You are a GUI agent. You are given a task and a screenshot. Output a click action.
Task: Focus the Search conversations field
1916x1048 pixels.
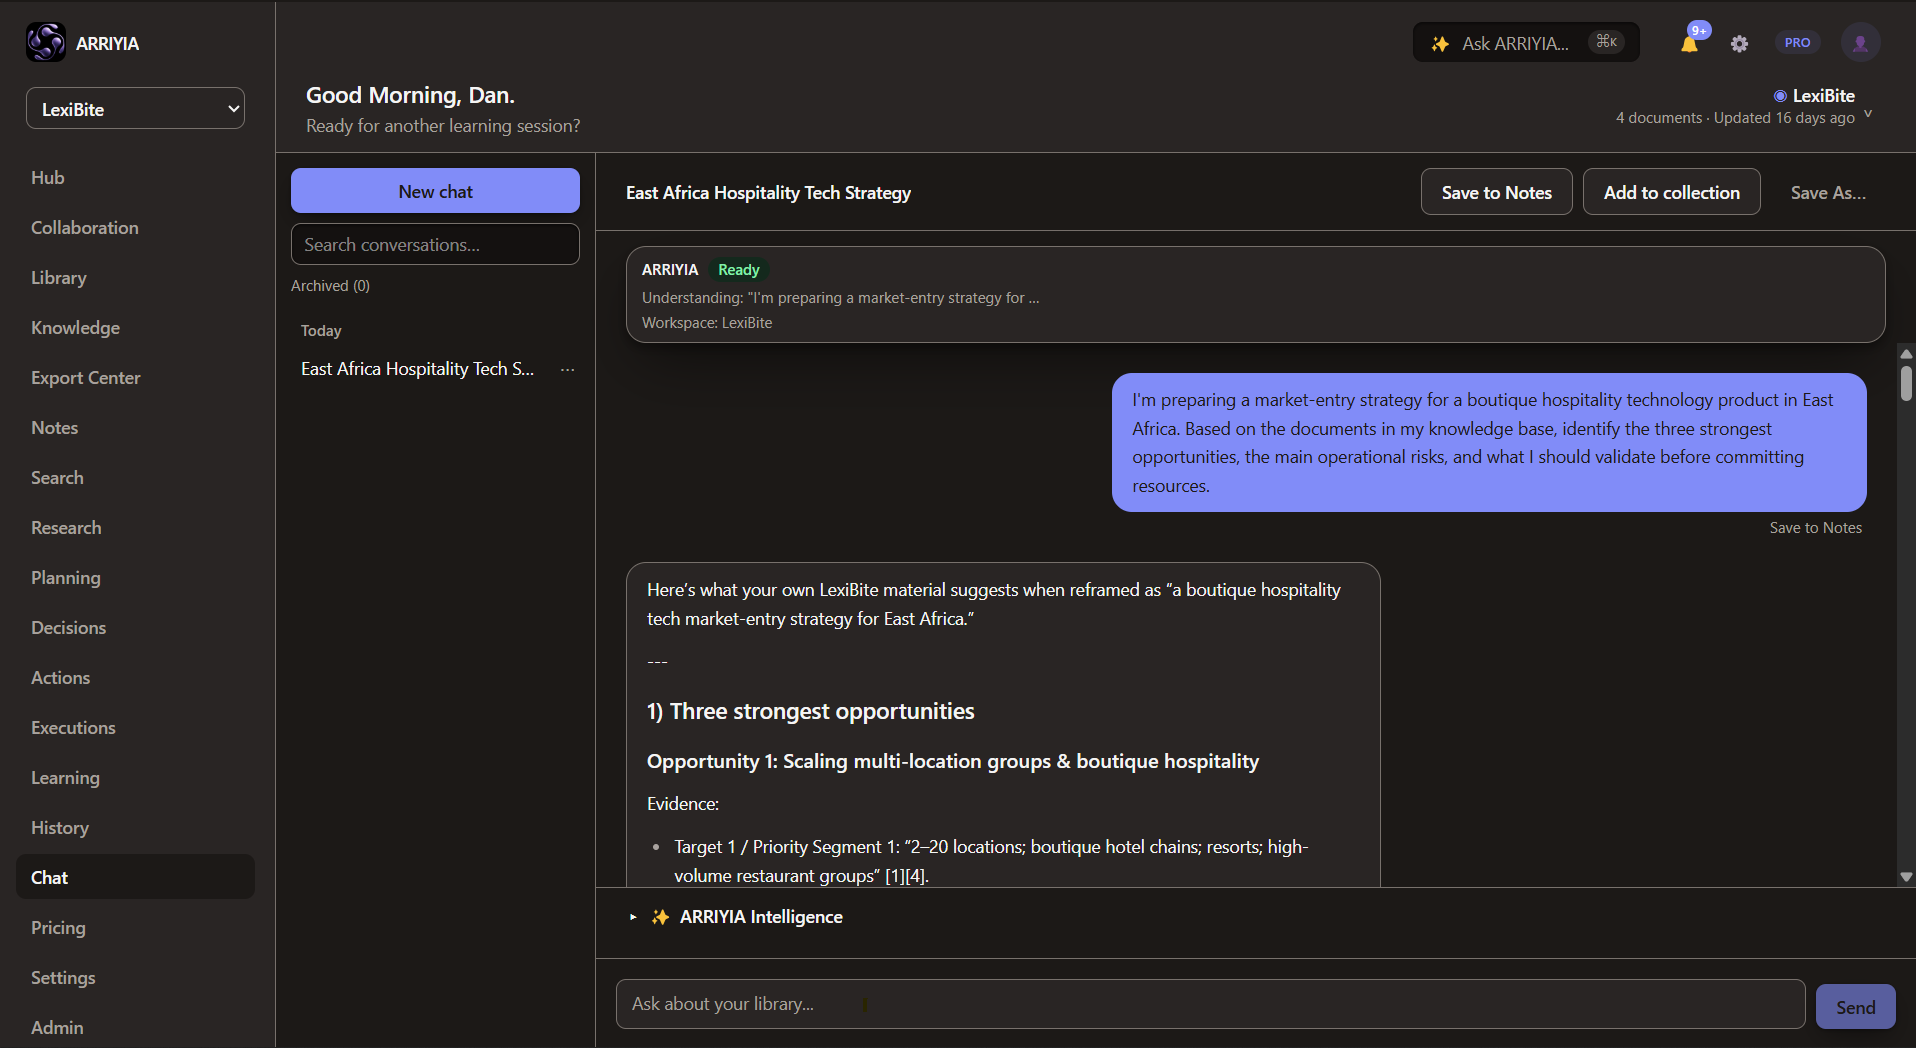[x=435, y=244]
